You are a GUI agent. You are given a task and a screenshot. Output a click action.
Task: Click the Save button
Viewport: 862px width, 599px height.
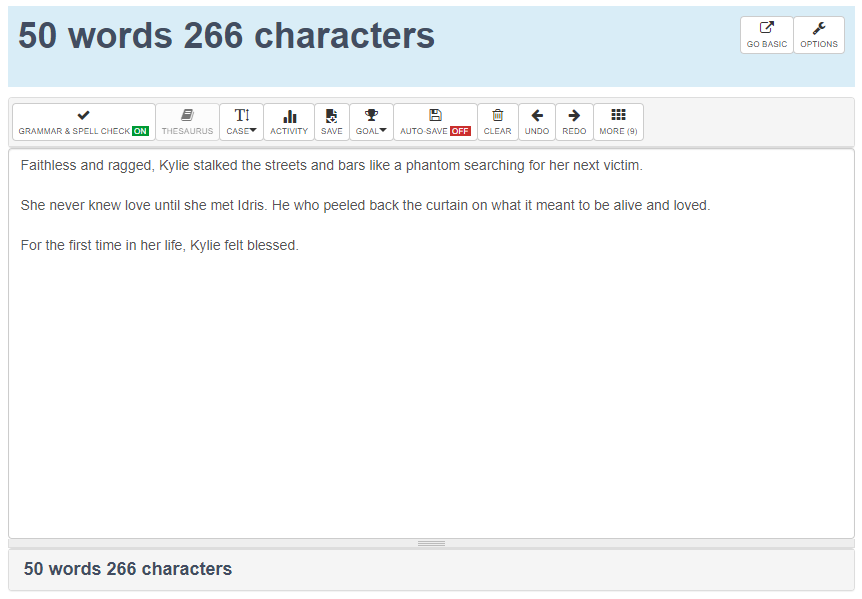tap(331, 122)
